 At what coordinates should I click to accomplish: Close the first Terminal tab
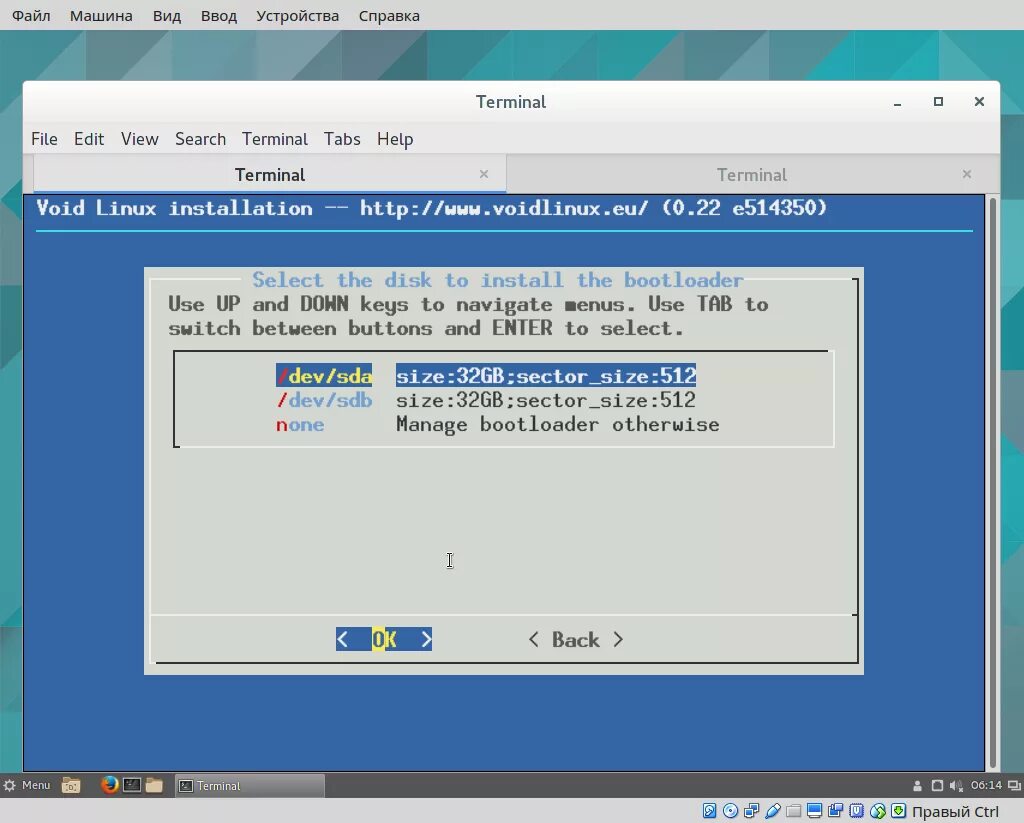click(x=484, y=174)
